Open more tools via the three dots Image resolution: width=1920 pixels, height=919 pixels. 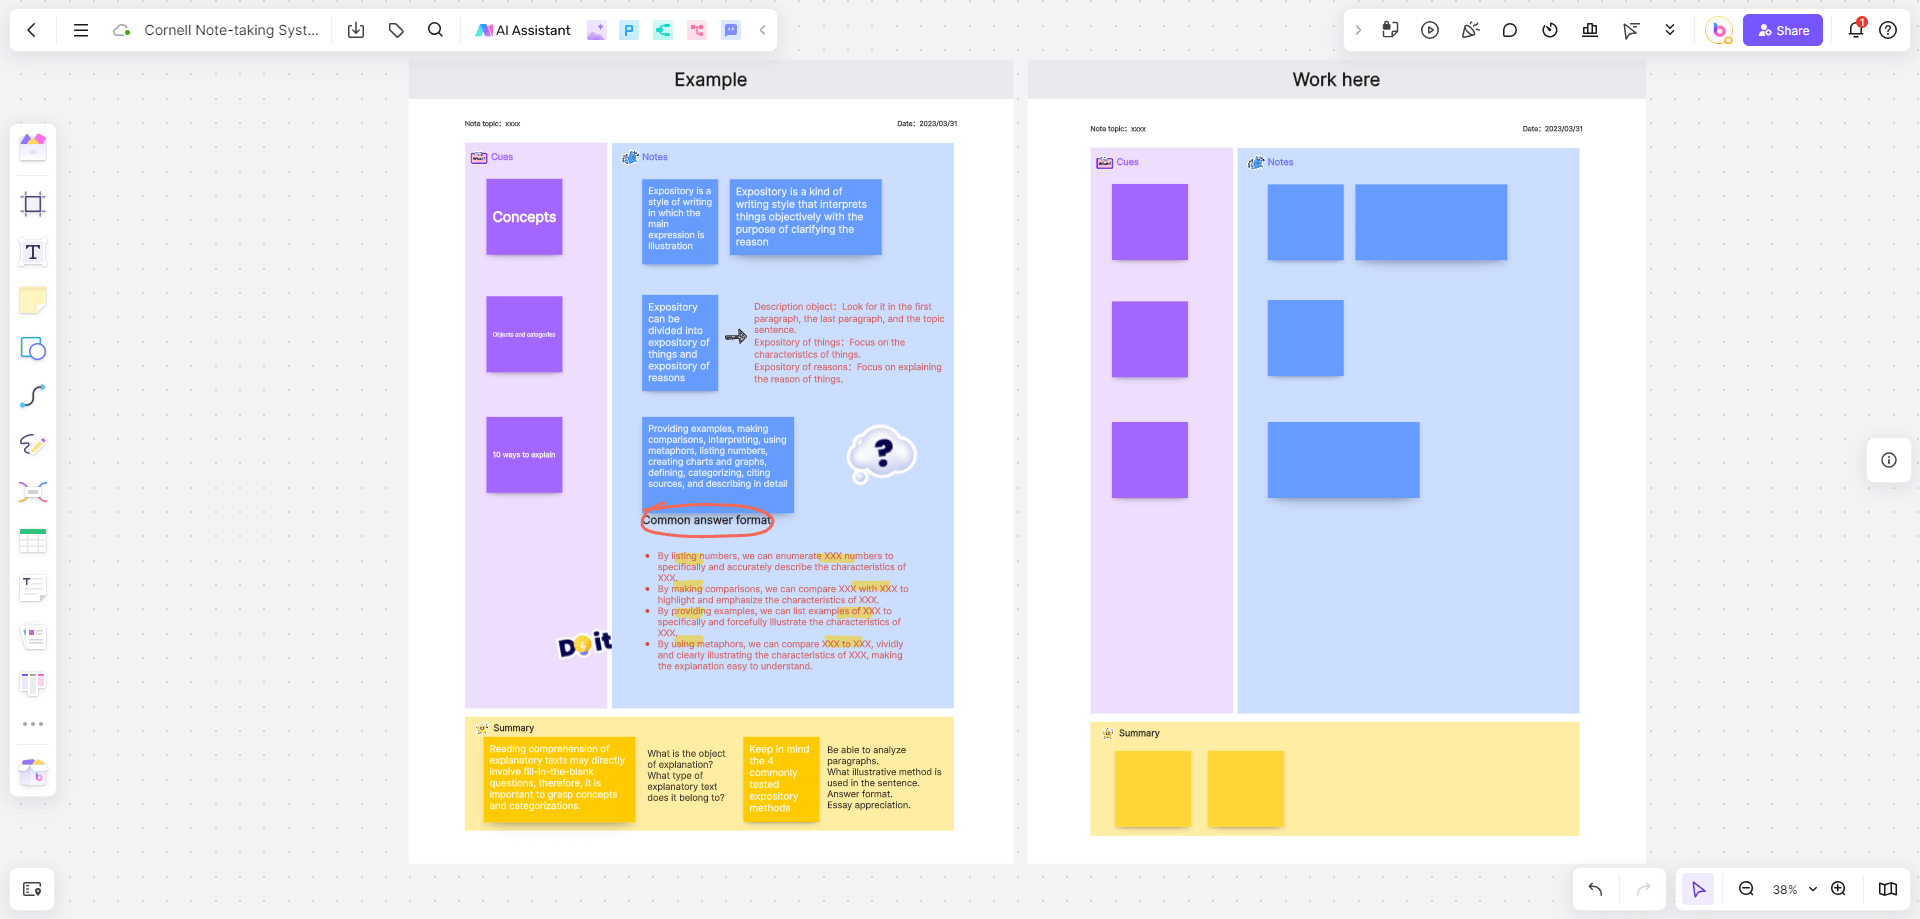tap(33, 724)
